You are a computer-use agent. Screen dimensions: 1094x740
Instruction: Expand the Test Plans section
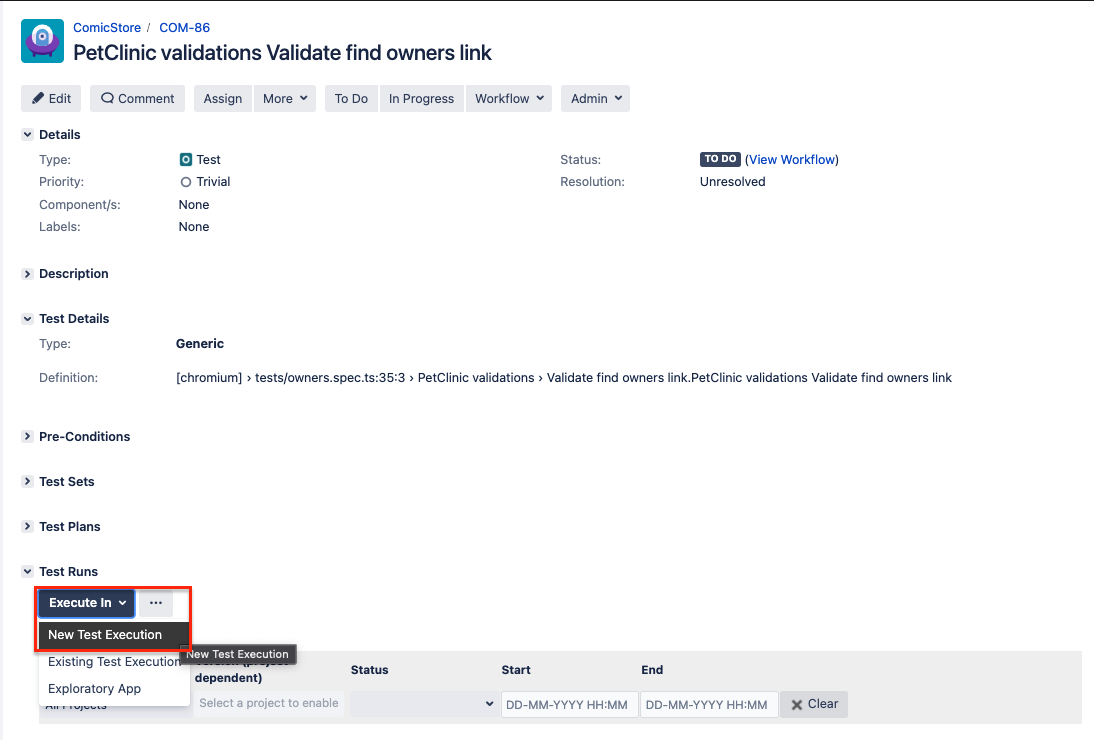27,527
